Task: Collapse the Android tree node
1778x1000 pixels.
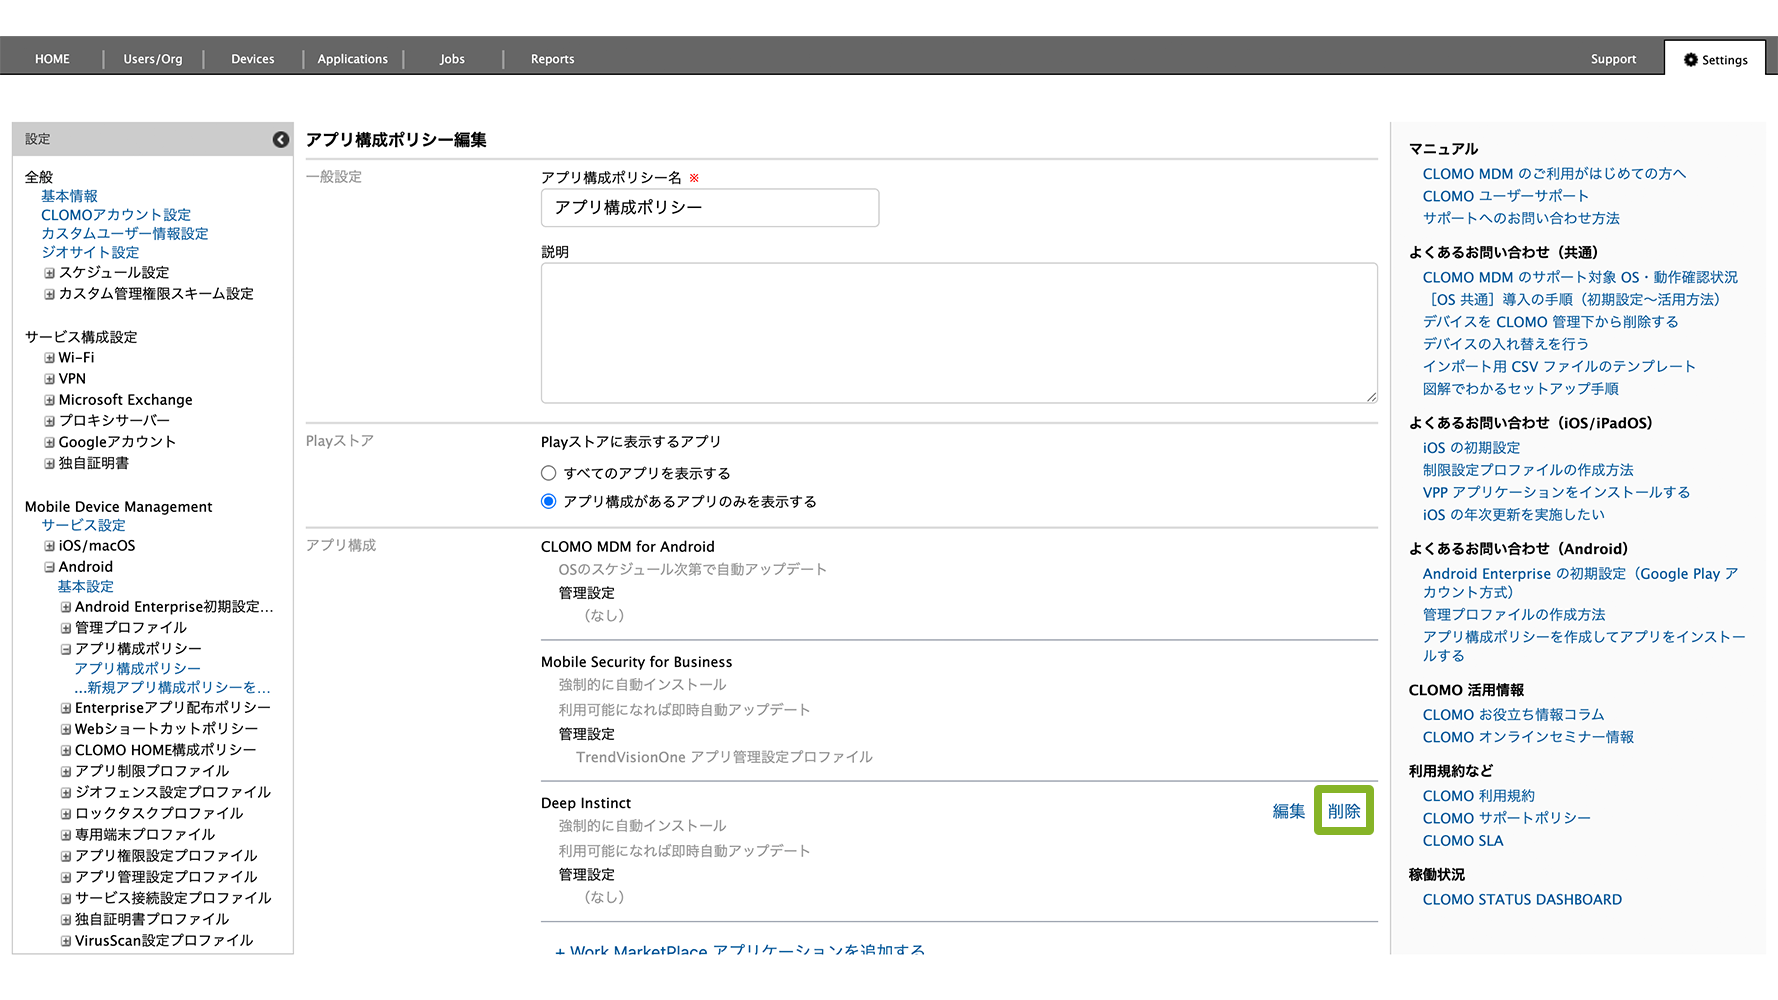Action: pyautogui.click(x=49, y=567)
